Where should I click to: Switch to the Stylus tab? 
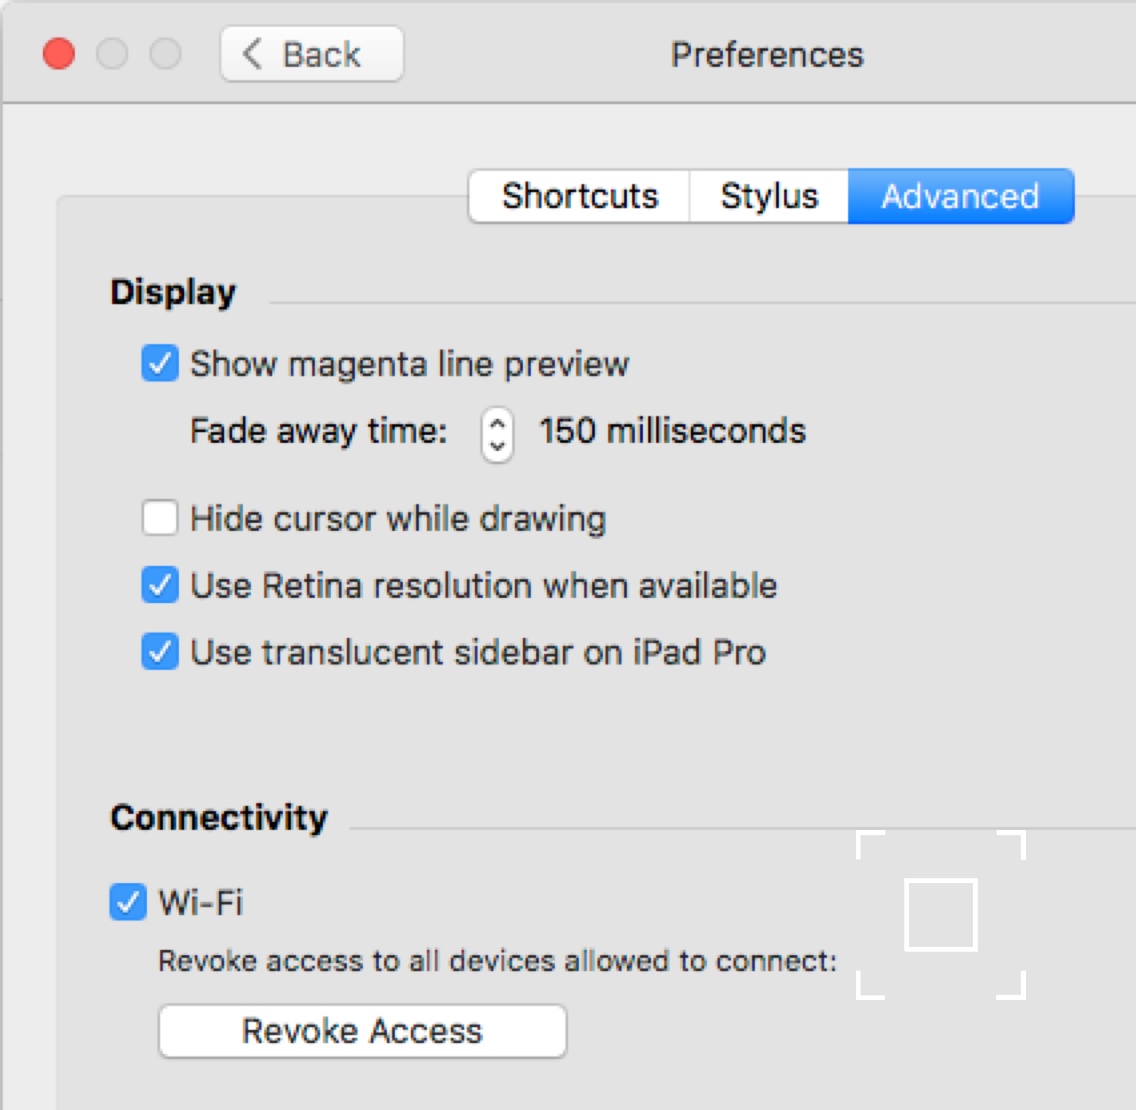click(x=768, y=196)
